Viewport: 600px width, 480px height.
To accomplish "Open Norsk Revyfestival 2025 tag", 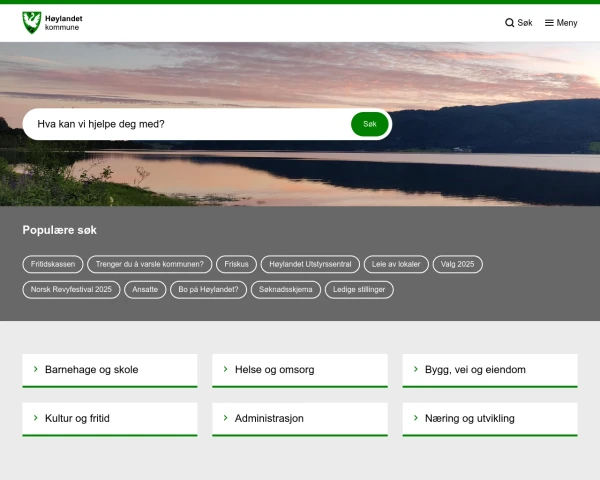I will coord(71,289).
